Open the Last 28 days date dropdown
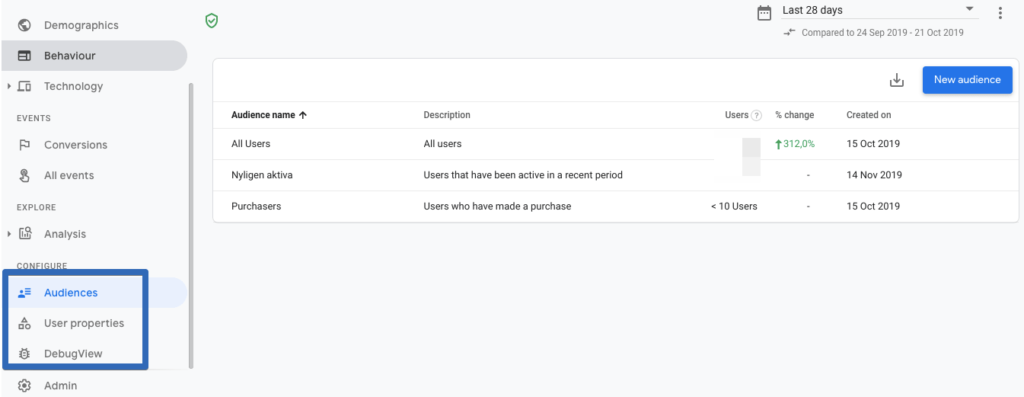The height and width of the screenshot is (397, 1024). 878,10
